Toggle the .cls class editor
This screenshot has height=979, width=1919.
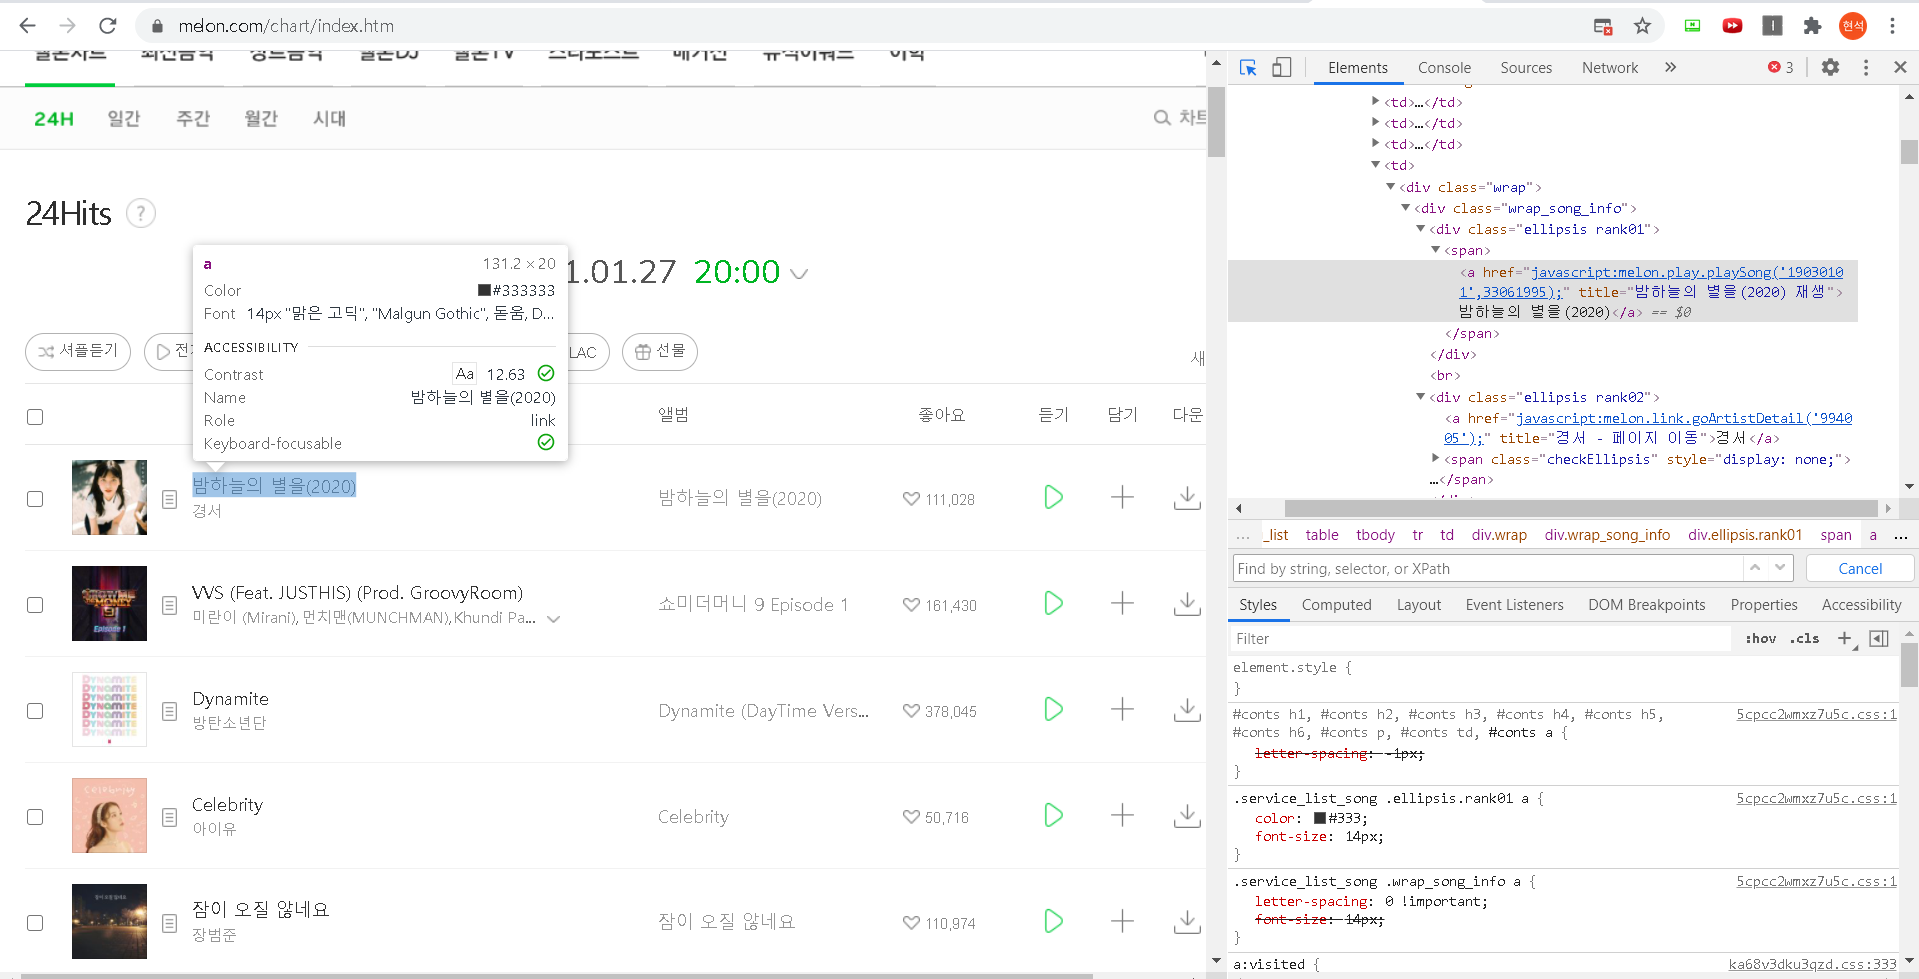[1804, 639]
